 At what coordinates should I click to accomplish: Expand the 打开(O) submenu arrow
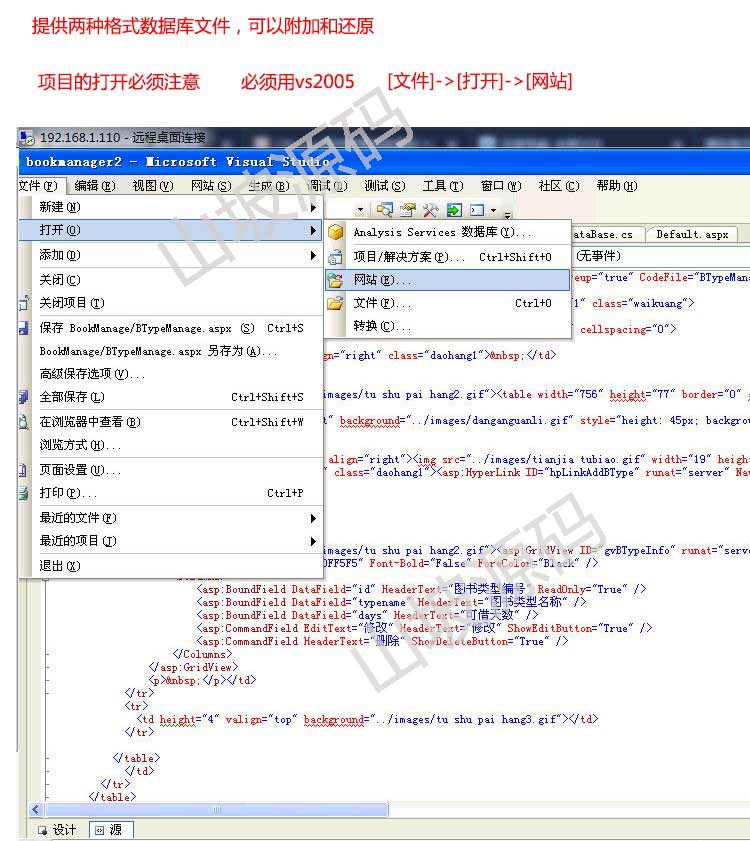[313, 231]
